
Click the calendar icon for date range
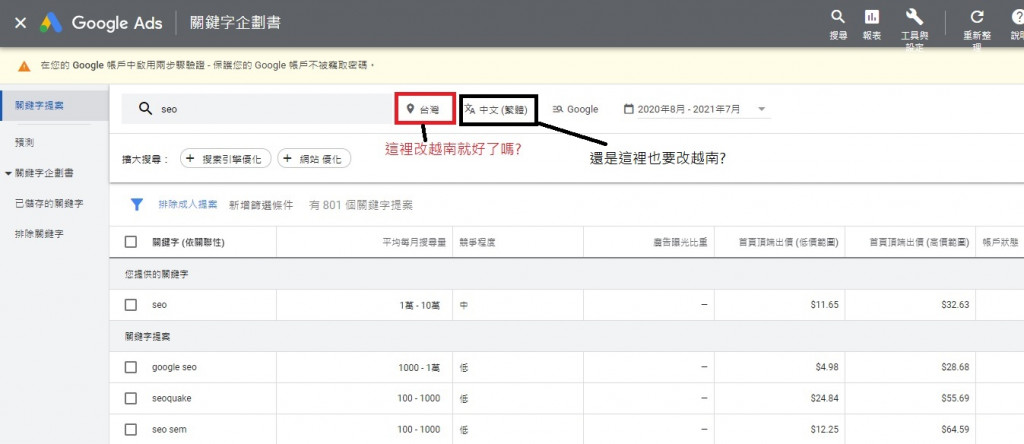629,109
